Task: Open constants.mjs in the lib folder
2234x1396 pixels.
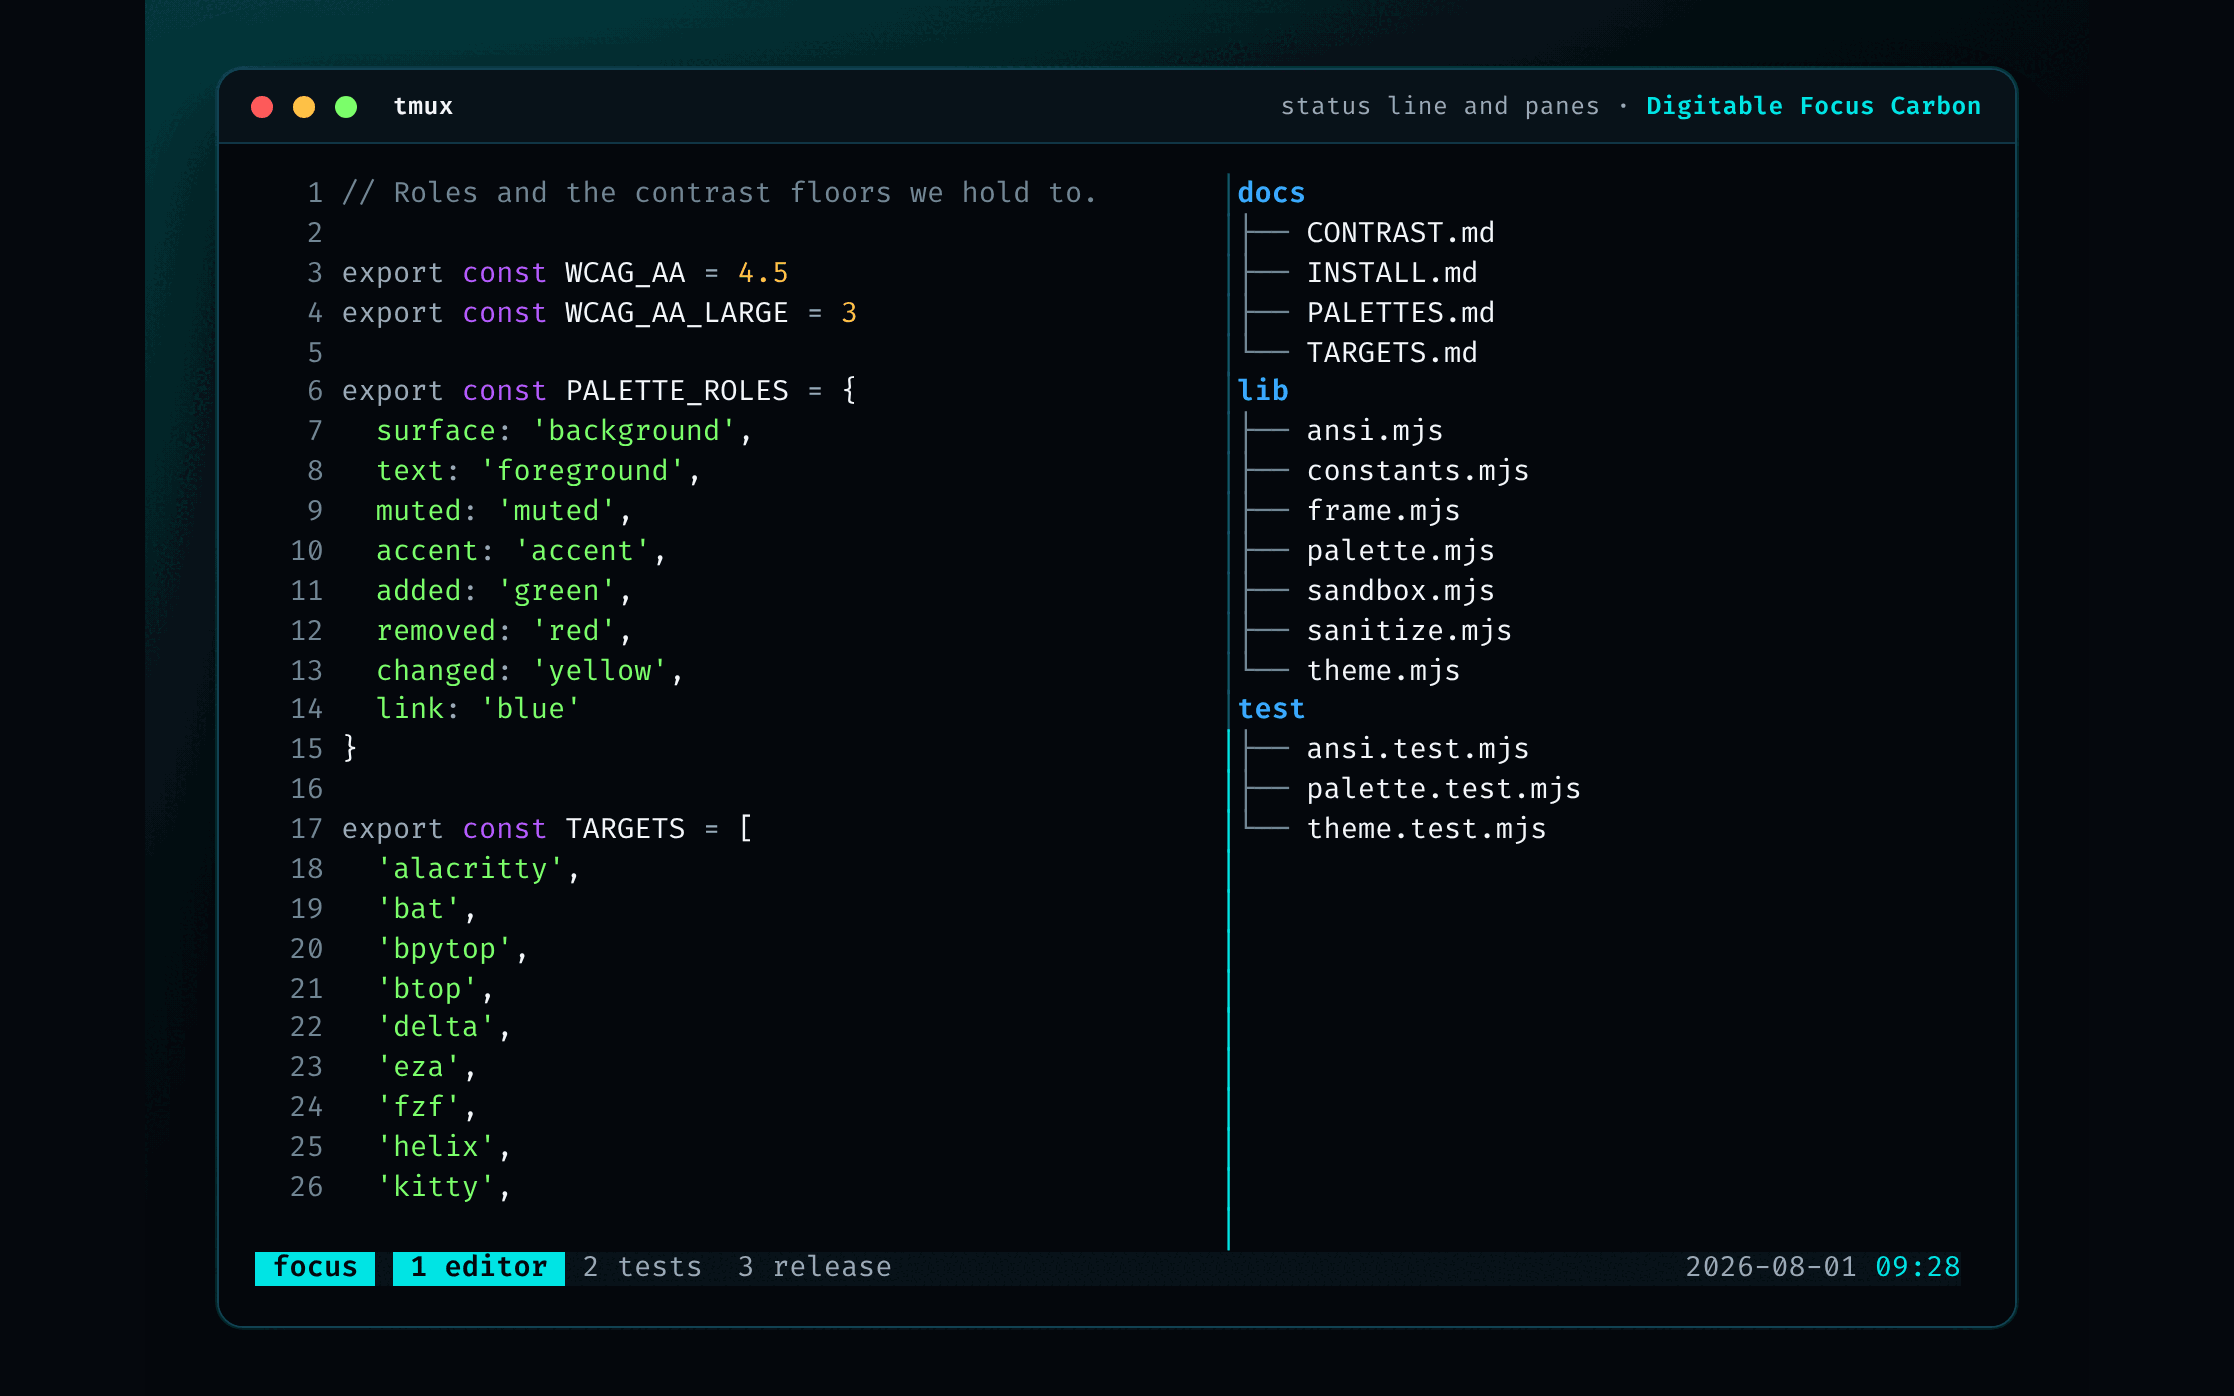Action: pyautogui.click(x=1418, y=471)
